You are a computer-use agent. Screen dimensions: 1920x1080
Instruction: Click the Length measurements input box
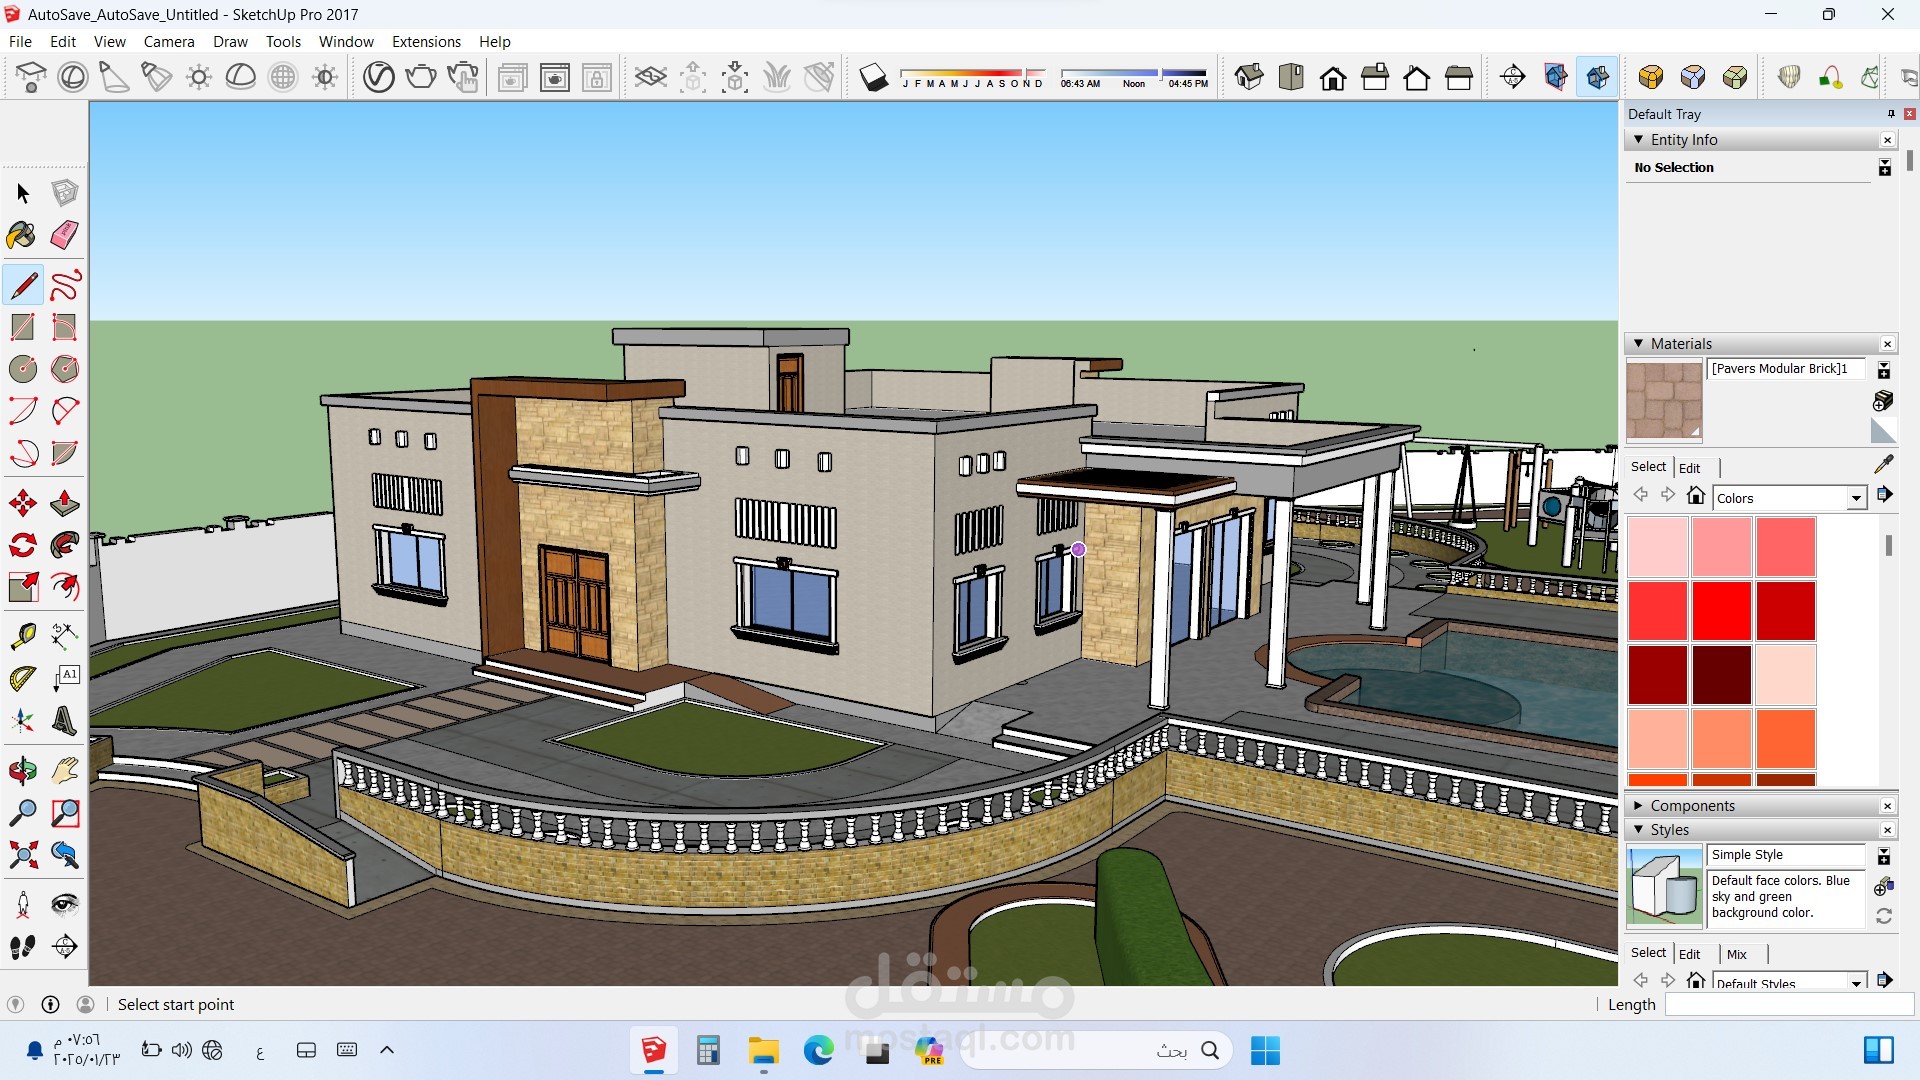click(1788, 1005)
